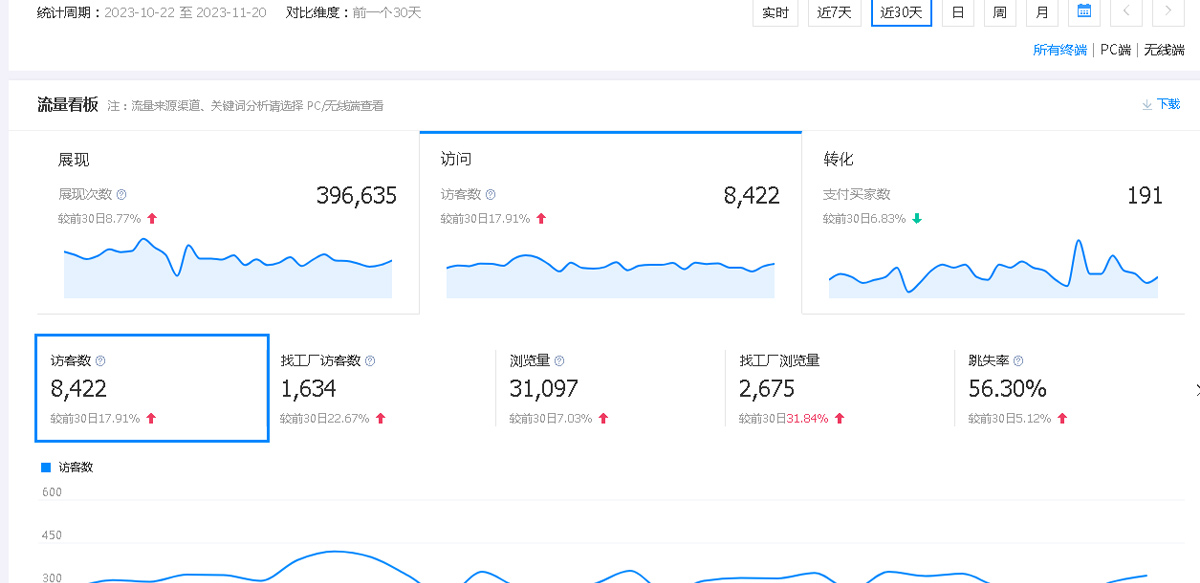The image size is (1200, 583).
Task: Click the 下载 download icon
Action: point(1147,104)
